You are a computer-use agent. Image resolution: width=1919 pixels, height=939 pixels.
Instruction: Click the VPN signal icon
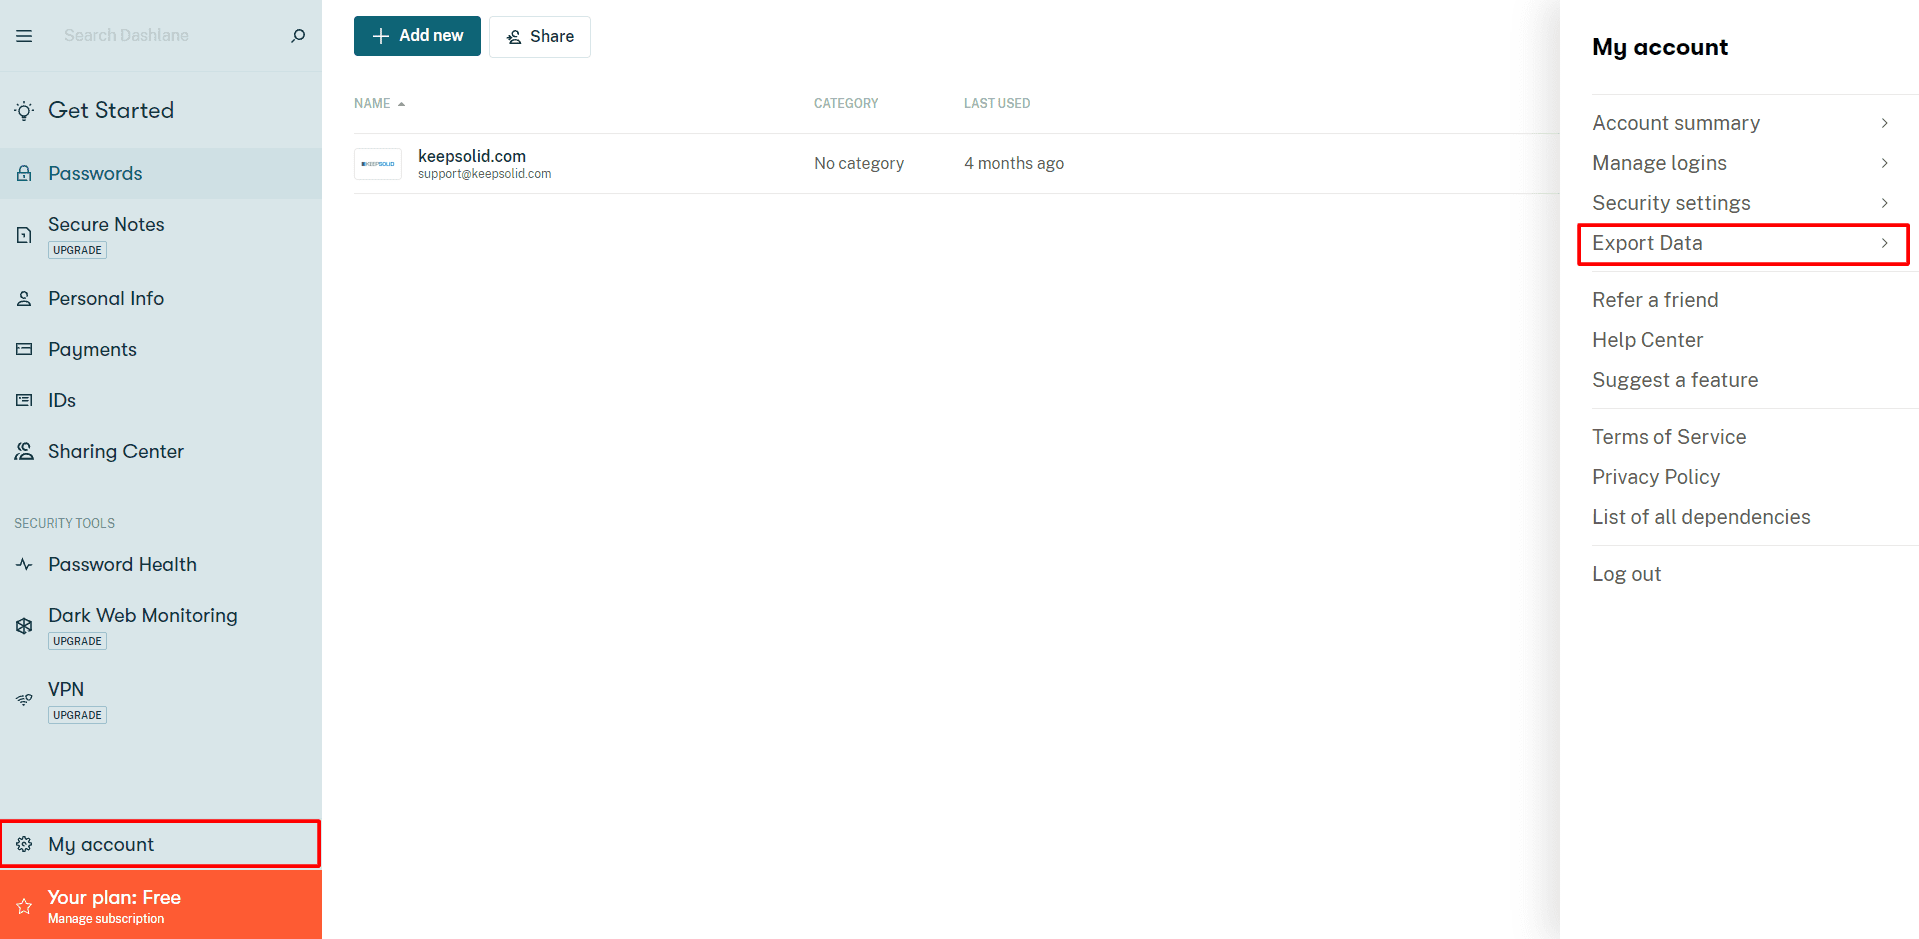24,700
